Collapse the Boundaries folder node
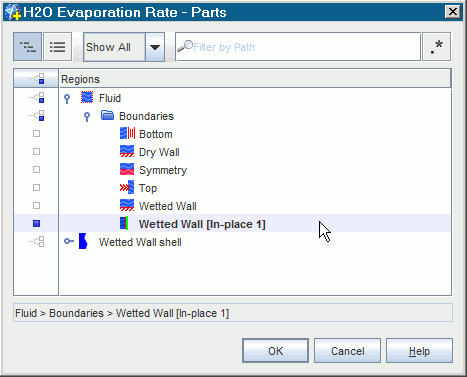Image resolution: width=467 pixels, height=377 pixels. pyautogui.click(x=87, y=116)
